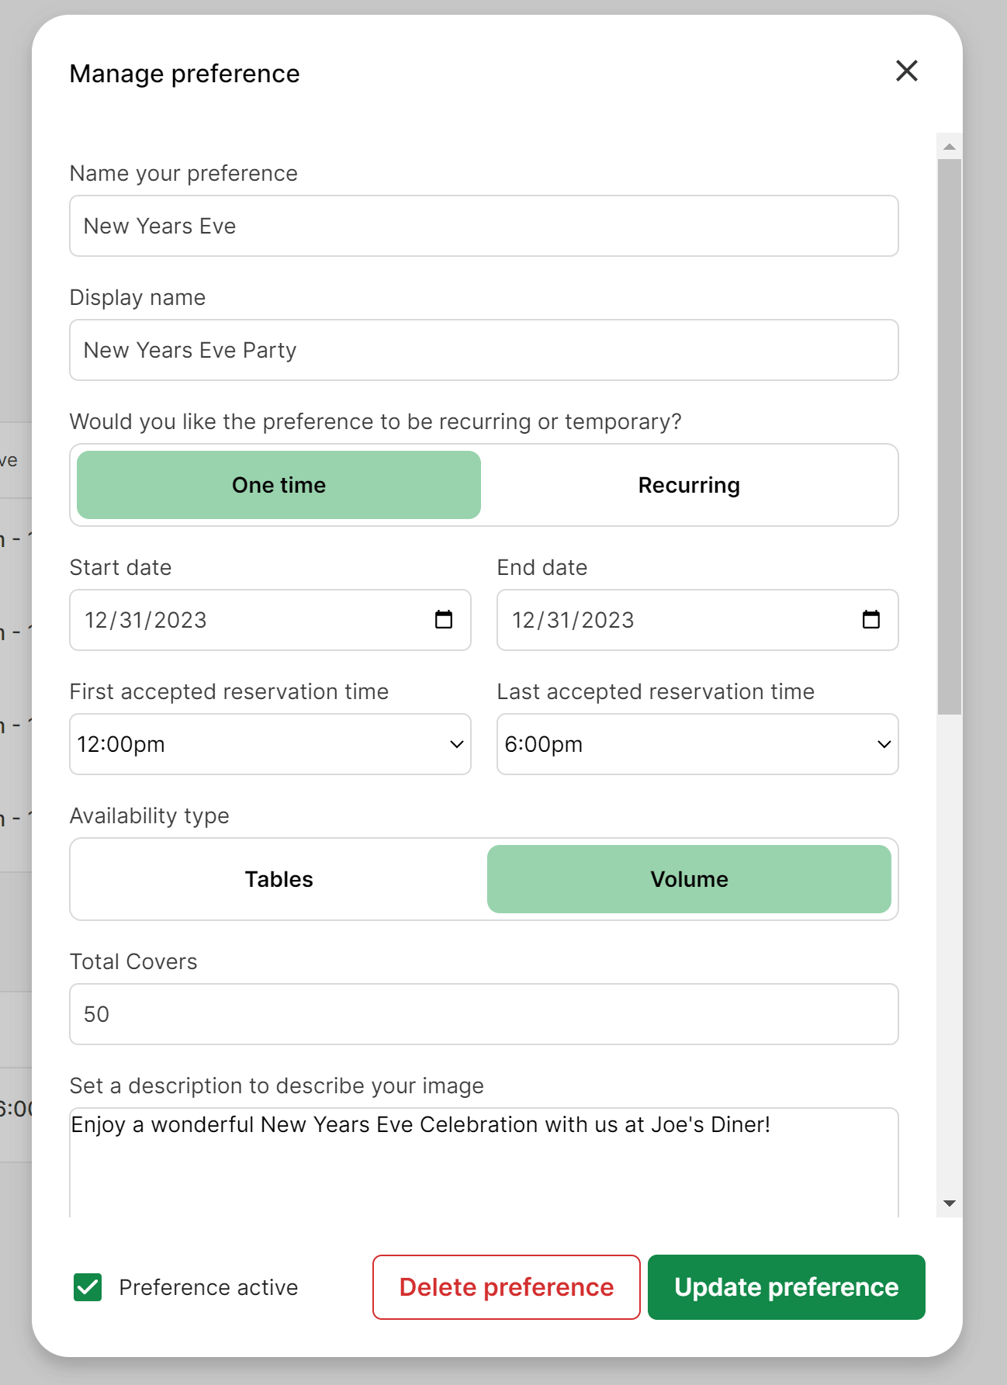Switch to the Recurring option
This screenshot has height=1385, width=1007.
(x=689, y=485)
